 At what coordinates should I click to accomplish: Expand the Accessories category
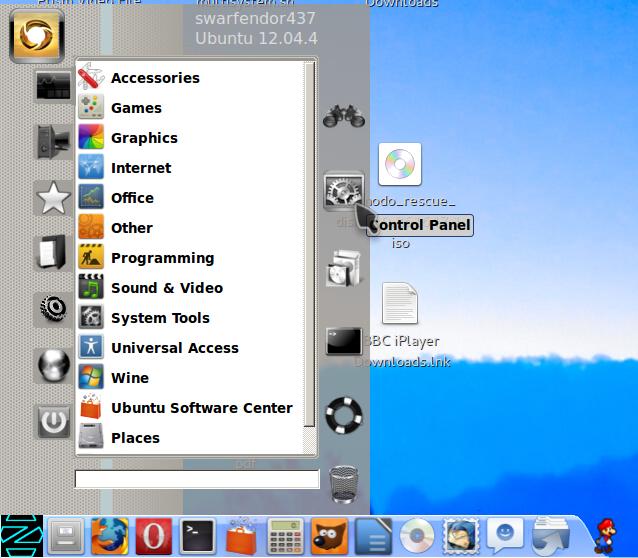pos(155,78)
